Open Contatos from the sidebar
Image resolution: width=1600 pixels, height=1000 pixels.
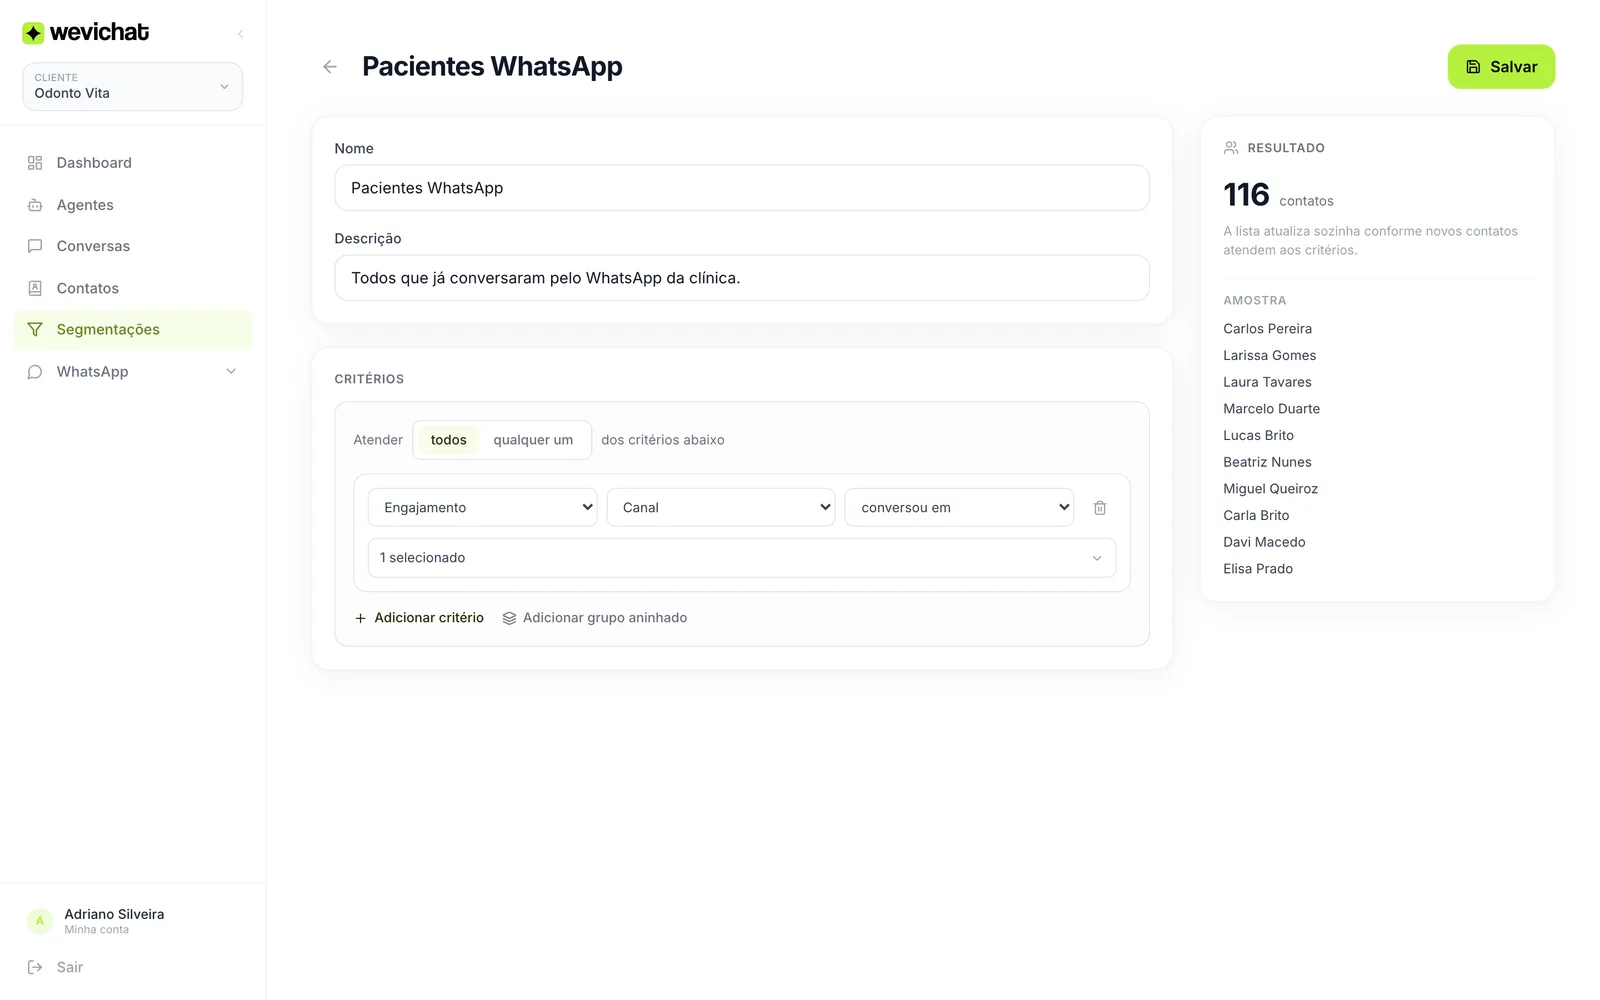tap(133, 288)
